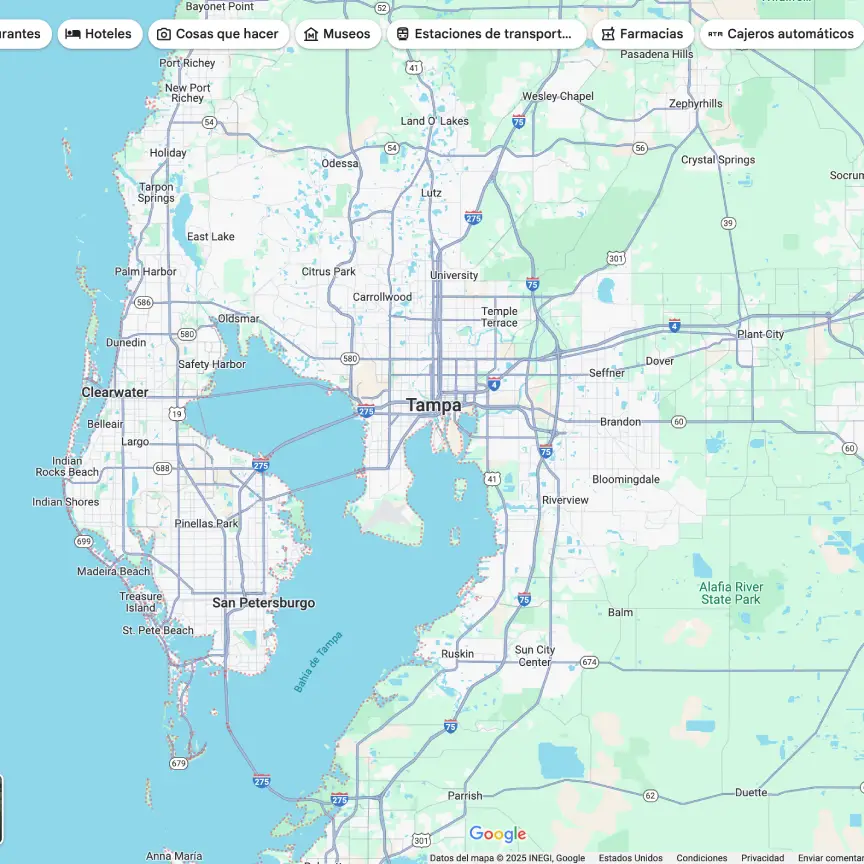Click the Crystal Springs label
The image size is (864, 864).
click(718, 160)
